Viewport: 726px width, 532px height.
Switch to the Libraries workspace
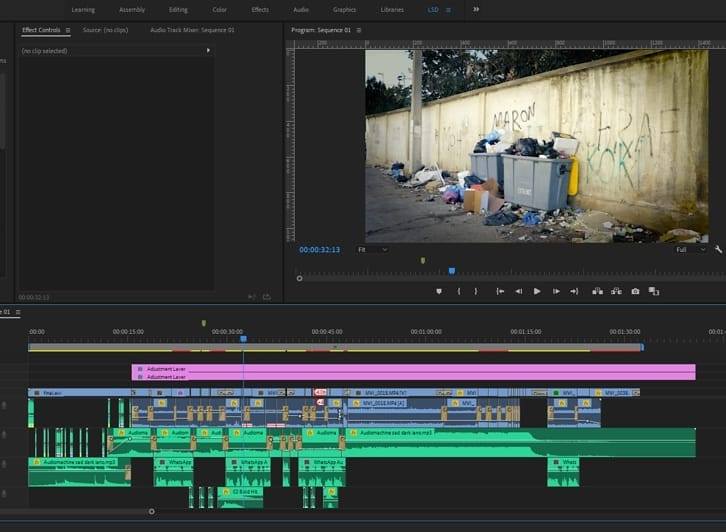(x=392, y=10)
